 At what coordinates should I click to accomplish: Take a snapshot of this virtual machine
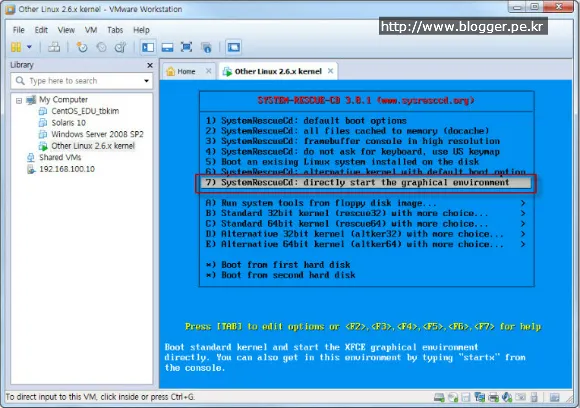(x=82, y=47)
